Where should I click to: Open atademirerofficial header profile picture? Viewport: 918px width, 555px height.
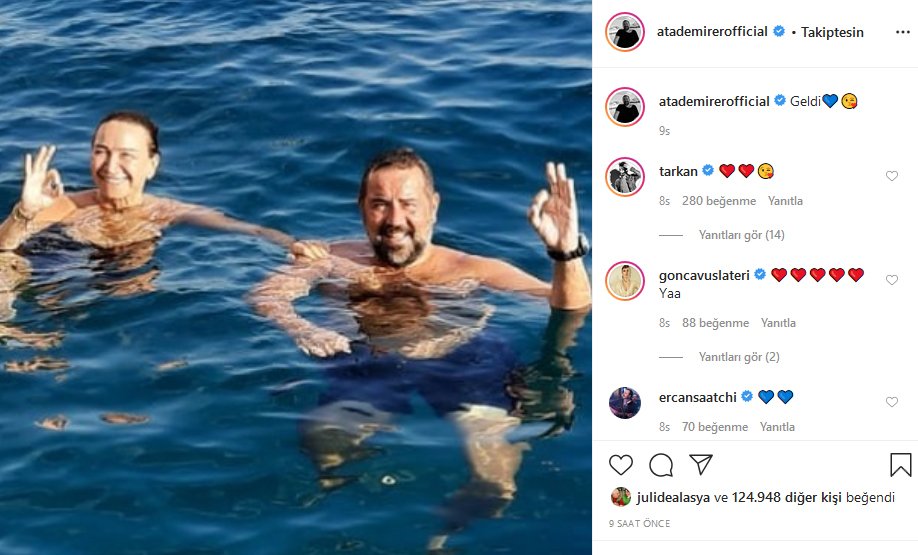[x=625, y=32]
